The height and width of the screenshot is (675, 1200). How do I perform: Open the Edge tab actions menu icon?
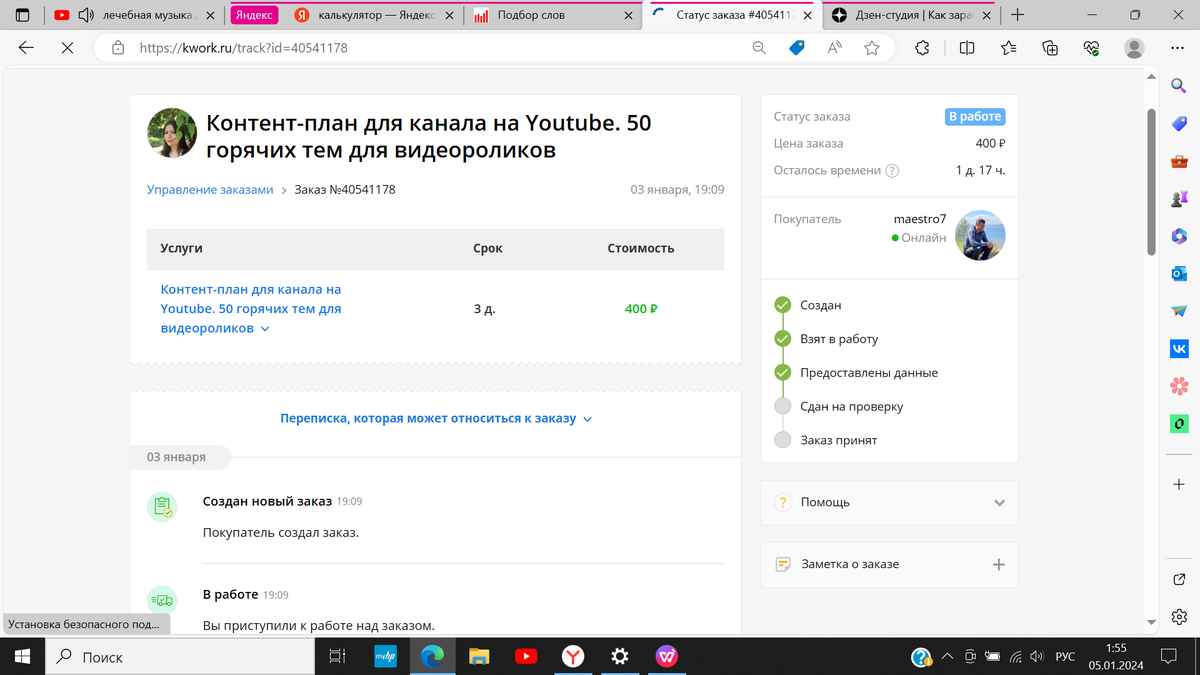[x=23, y=15]
